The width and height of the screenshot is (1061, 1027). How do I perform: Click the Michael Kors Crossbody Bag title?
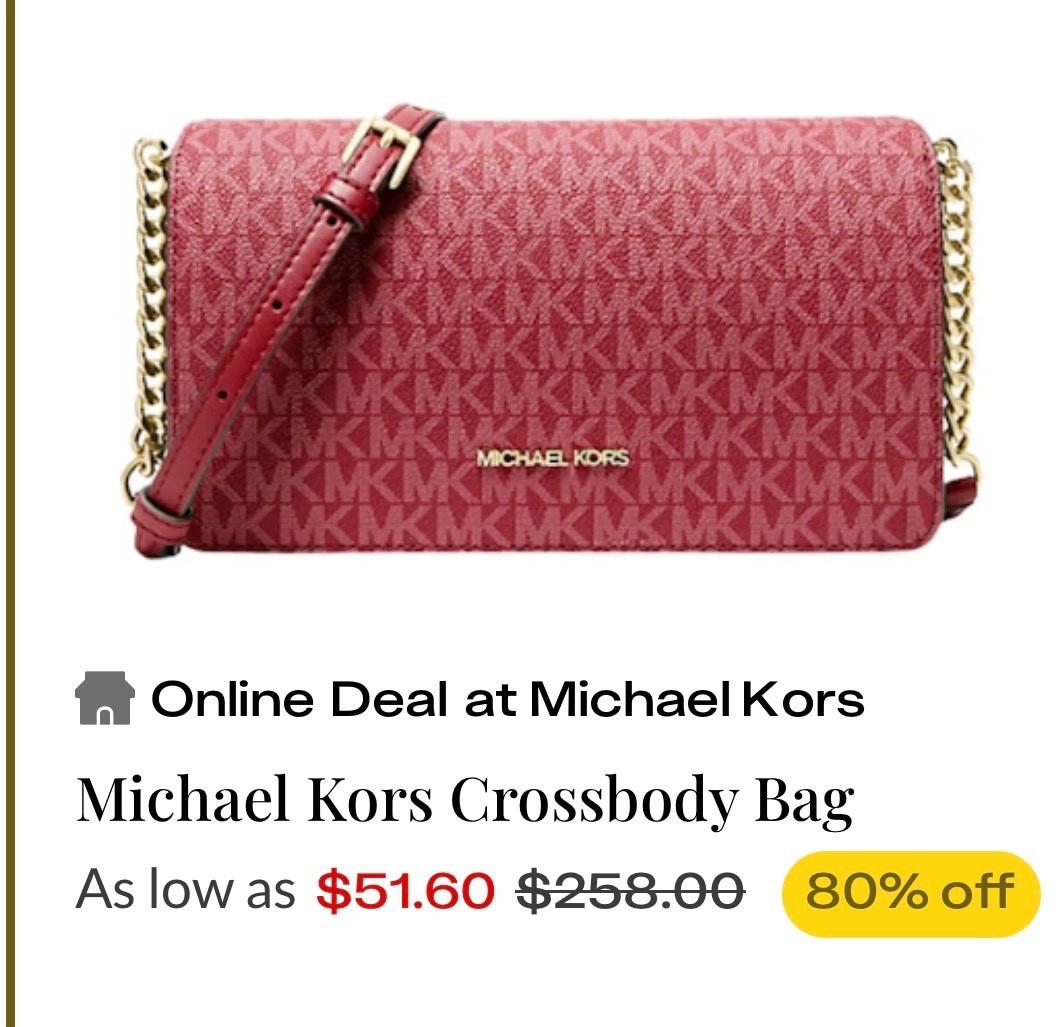coord(465,800)
